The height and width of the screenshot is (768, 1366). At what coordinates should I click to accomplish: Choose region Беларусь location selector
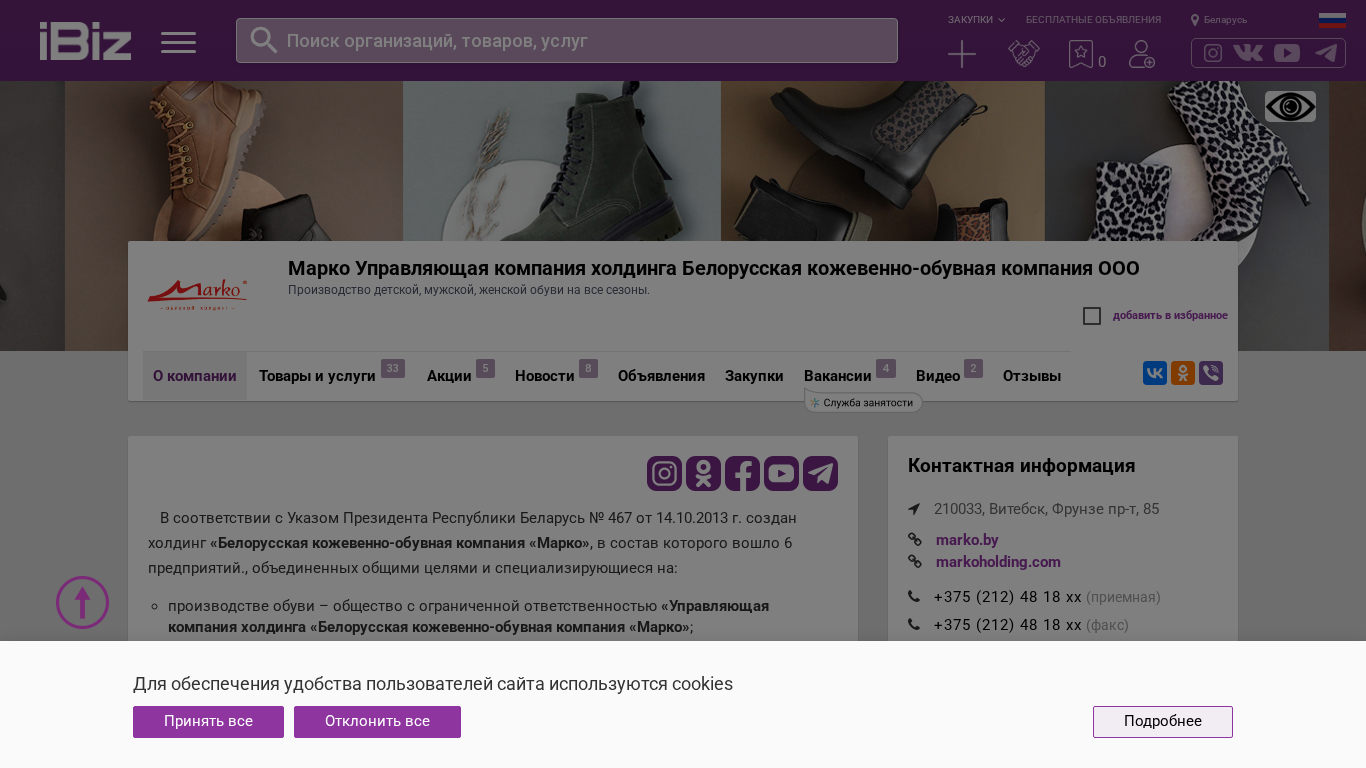[x=1219, y=20]
